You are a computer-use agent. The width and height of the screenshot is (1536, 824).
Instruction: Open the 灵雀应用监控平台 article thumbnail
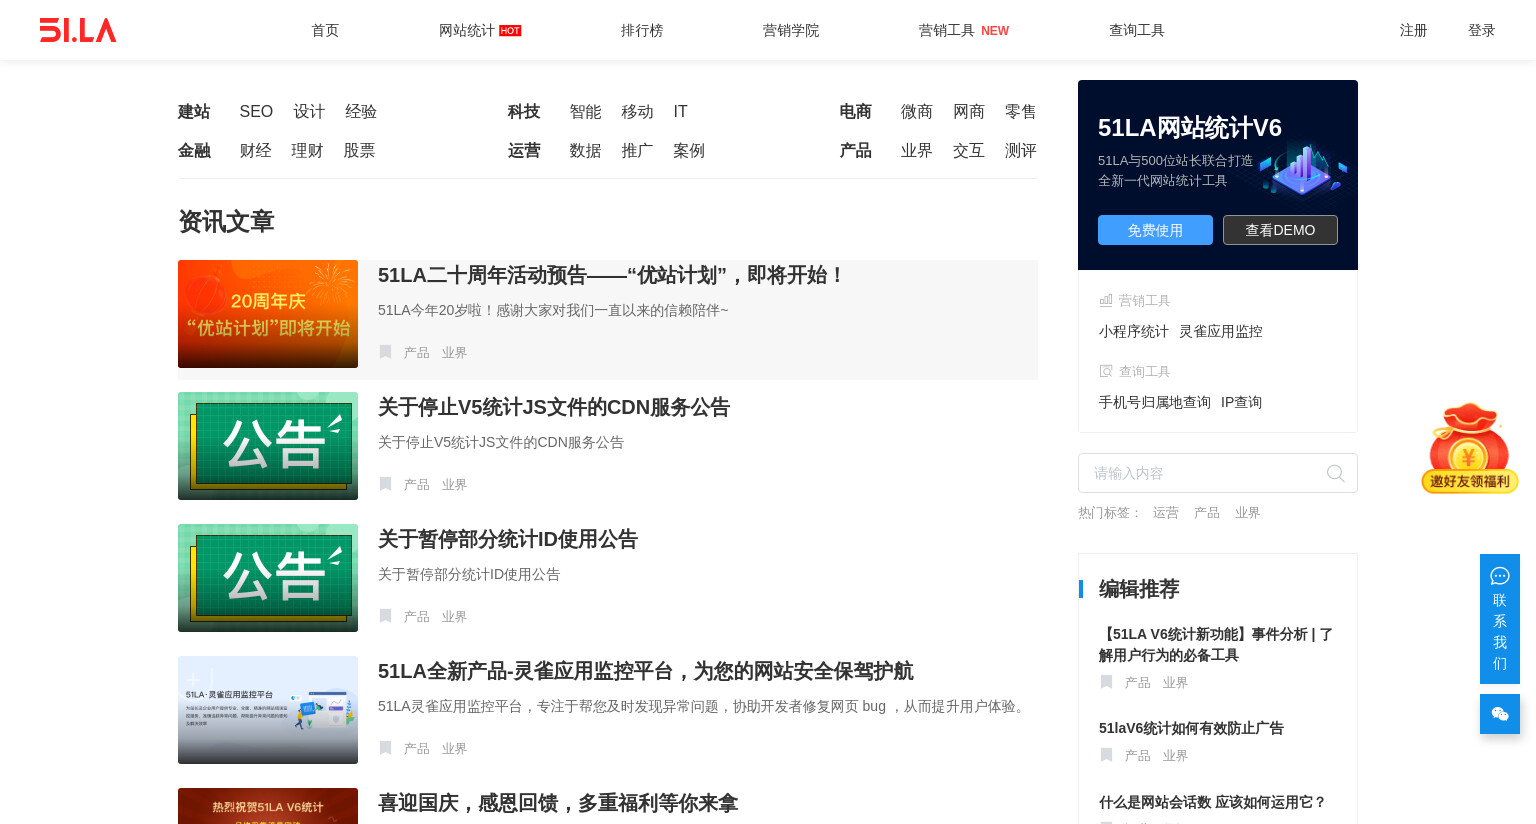pos(268,710)
